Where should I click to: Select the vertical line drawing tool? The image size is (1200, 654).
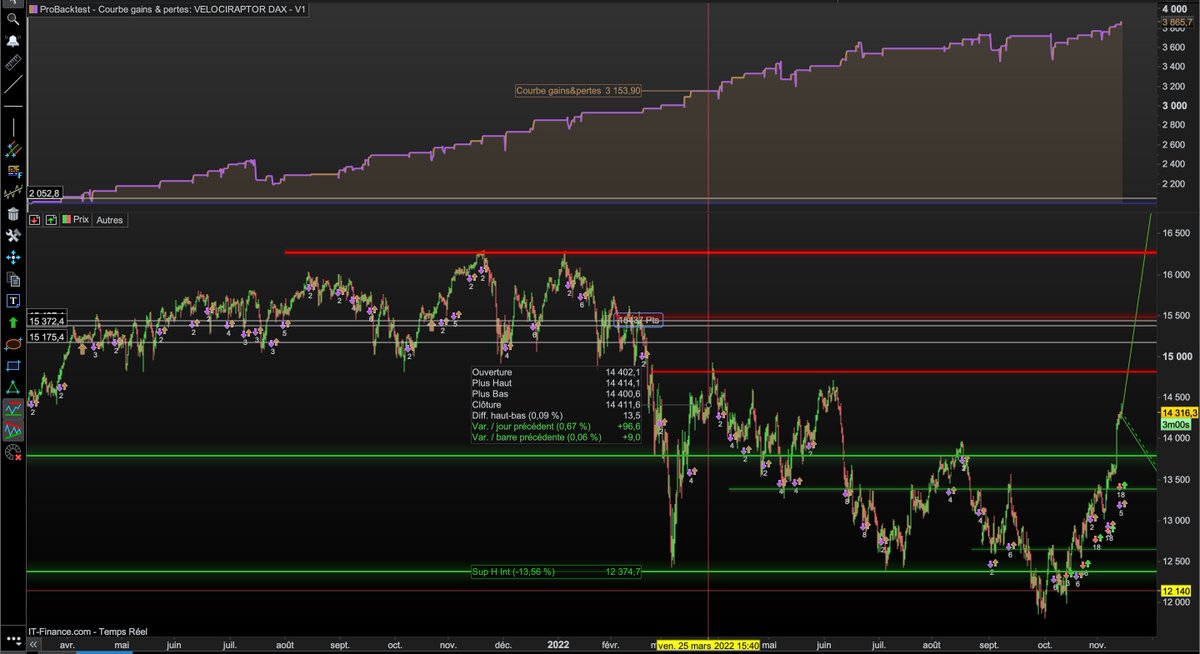coord(13,127)
